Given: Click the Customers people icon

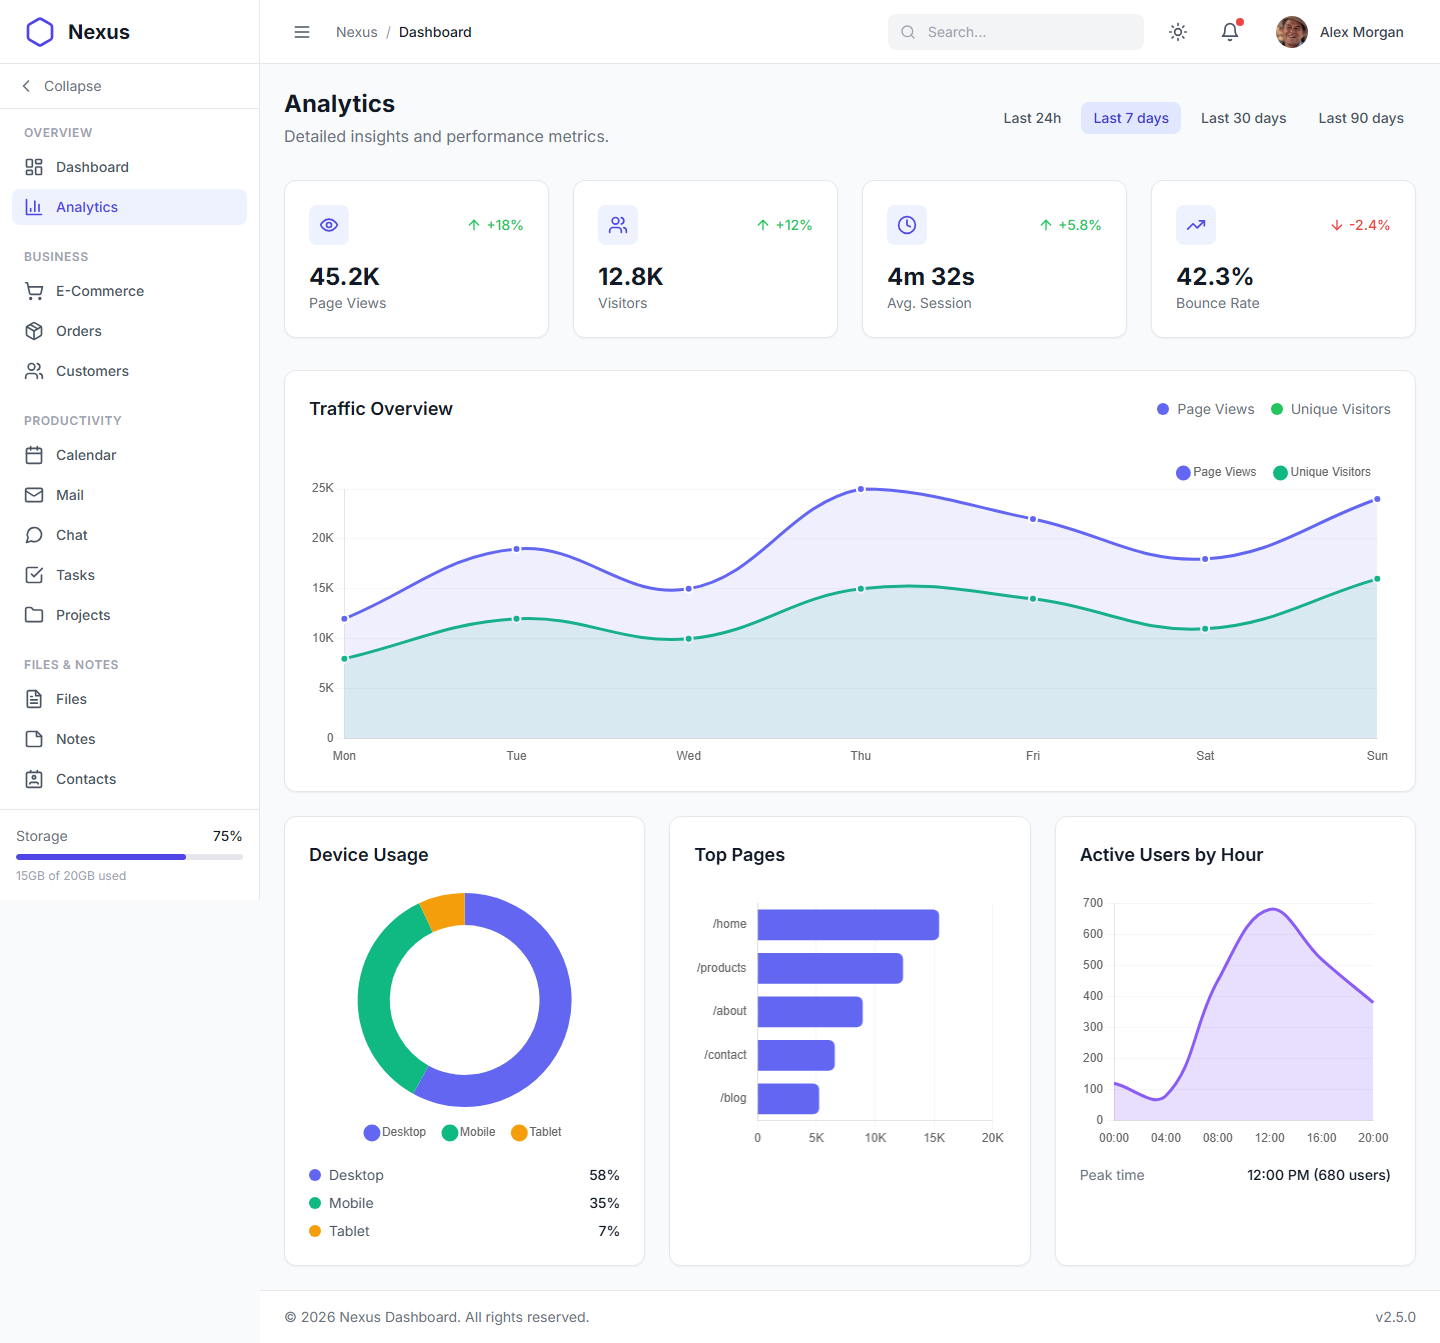Looking at the screenshot, I should [x=34, y=371].
